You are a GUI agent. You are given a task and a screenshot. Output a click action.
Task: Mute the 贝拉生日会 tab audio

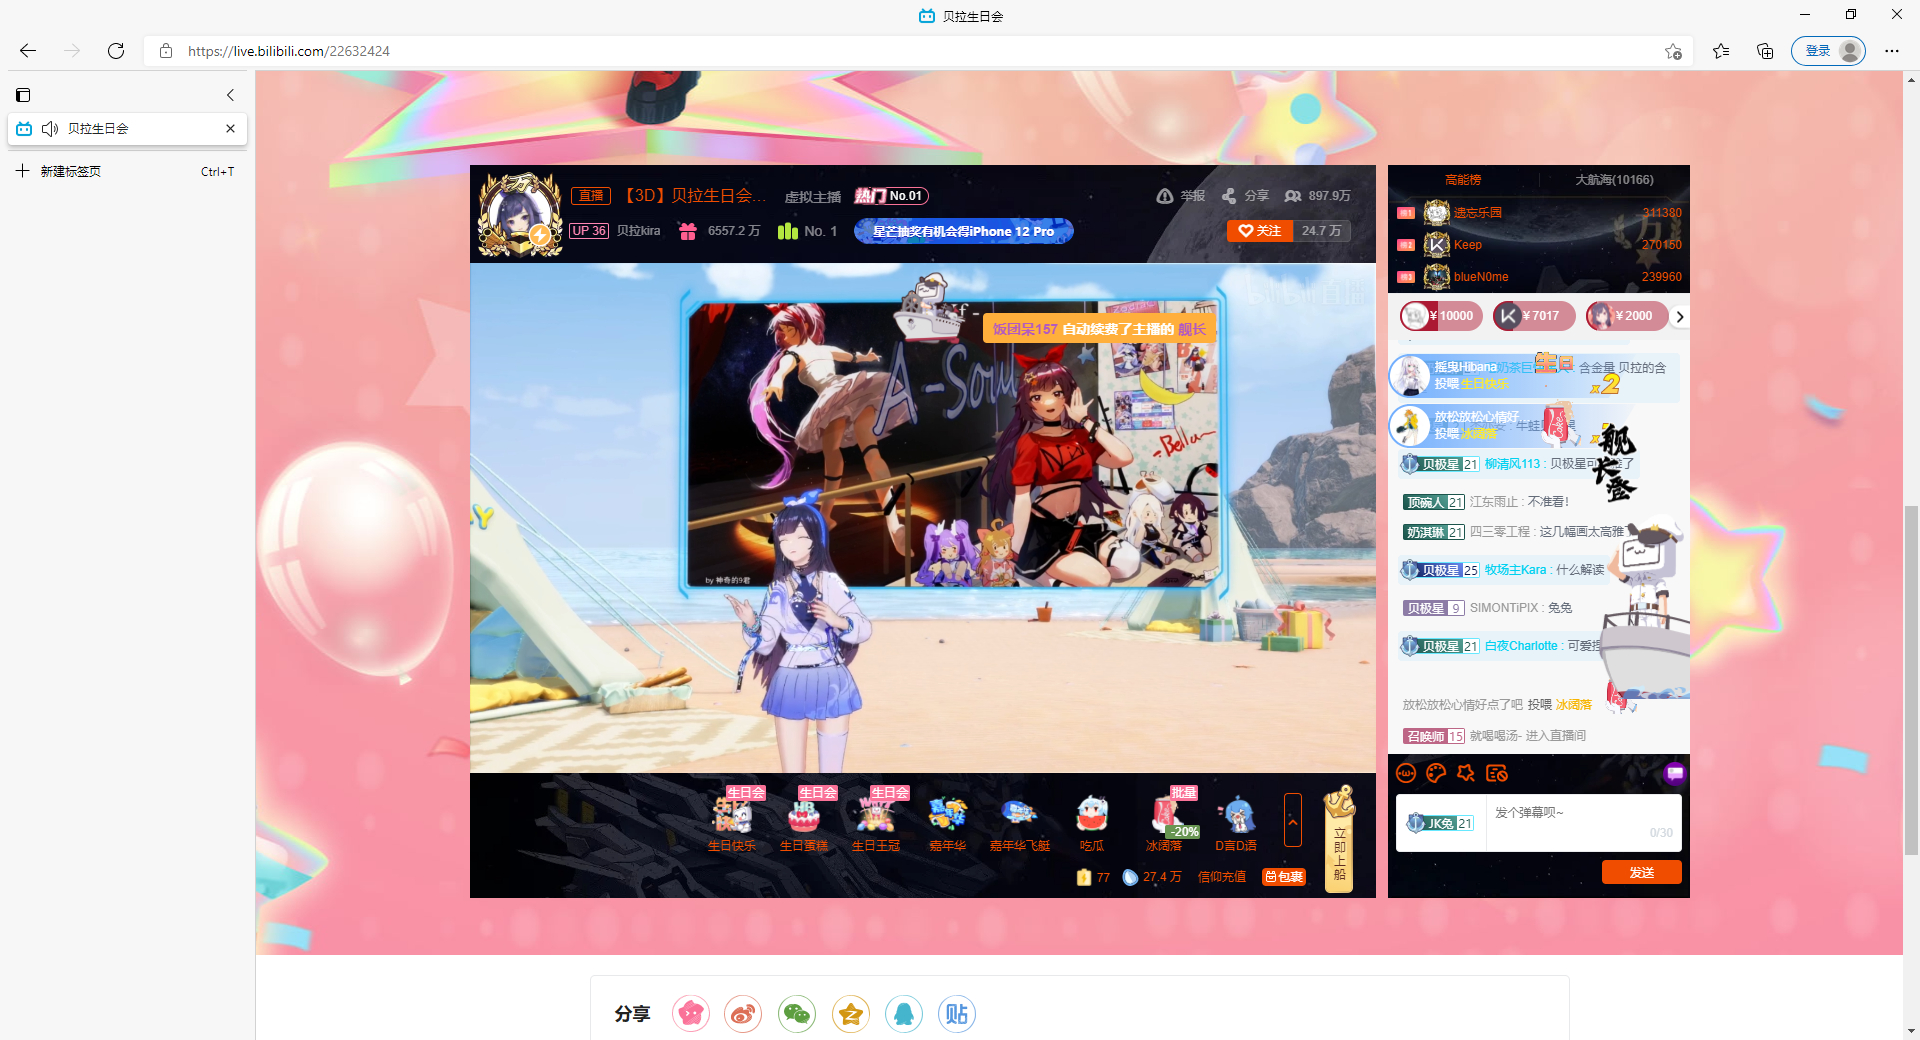click(x=50, y=129)
